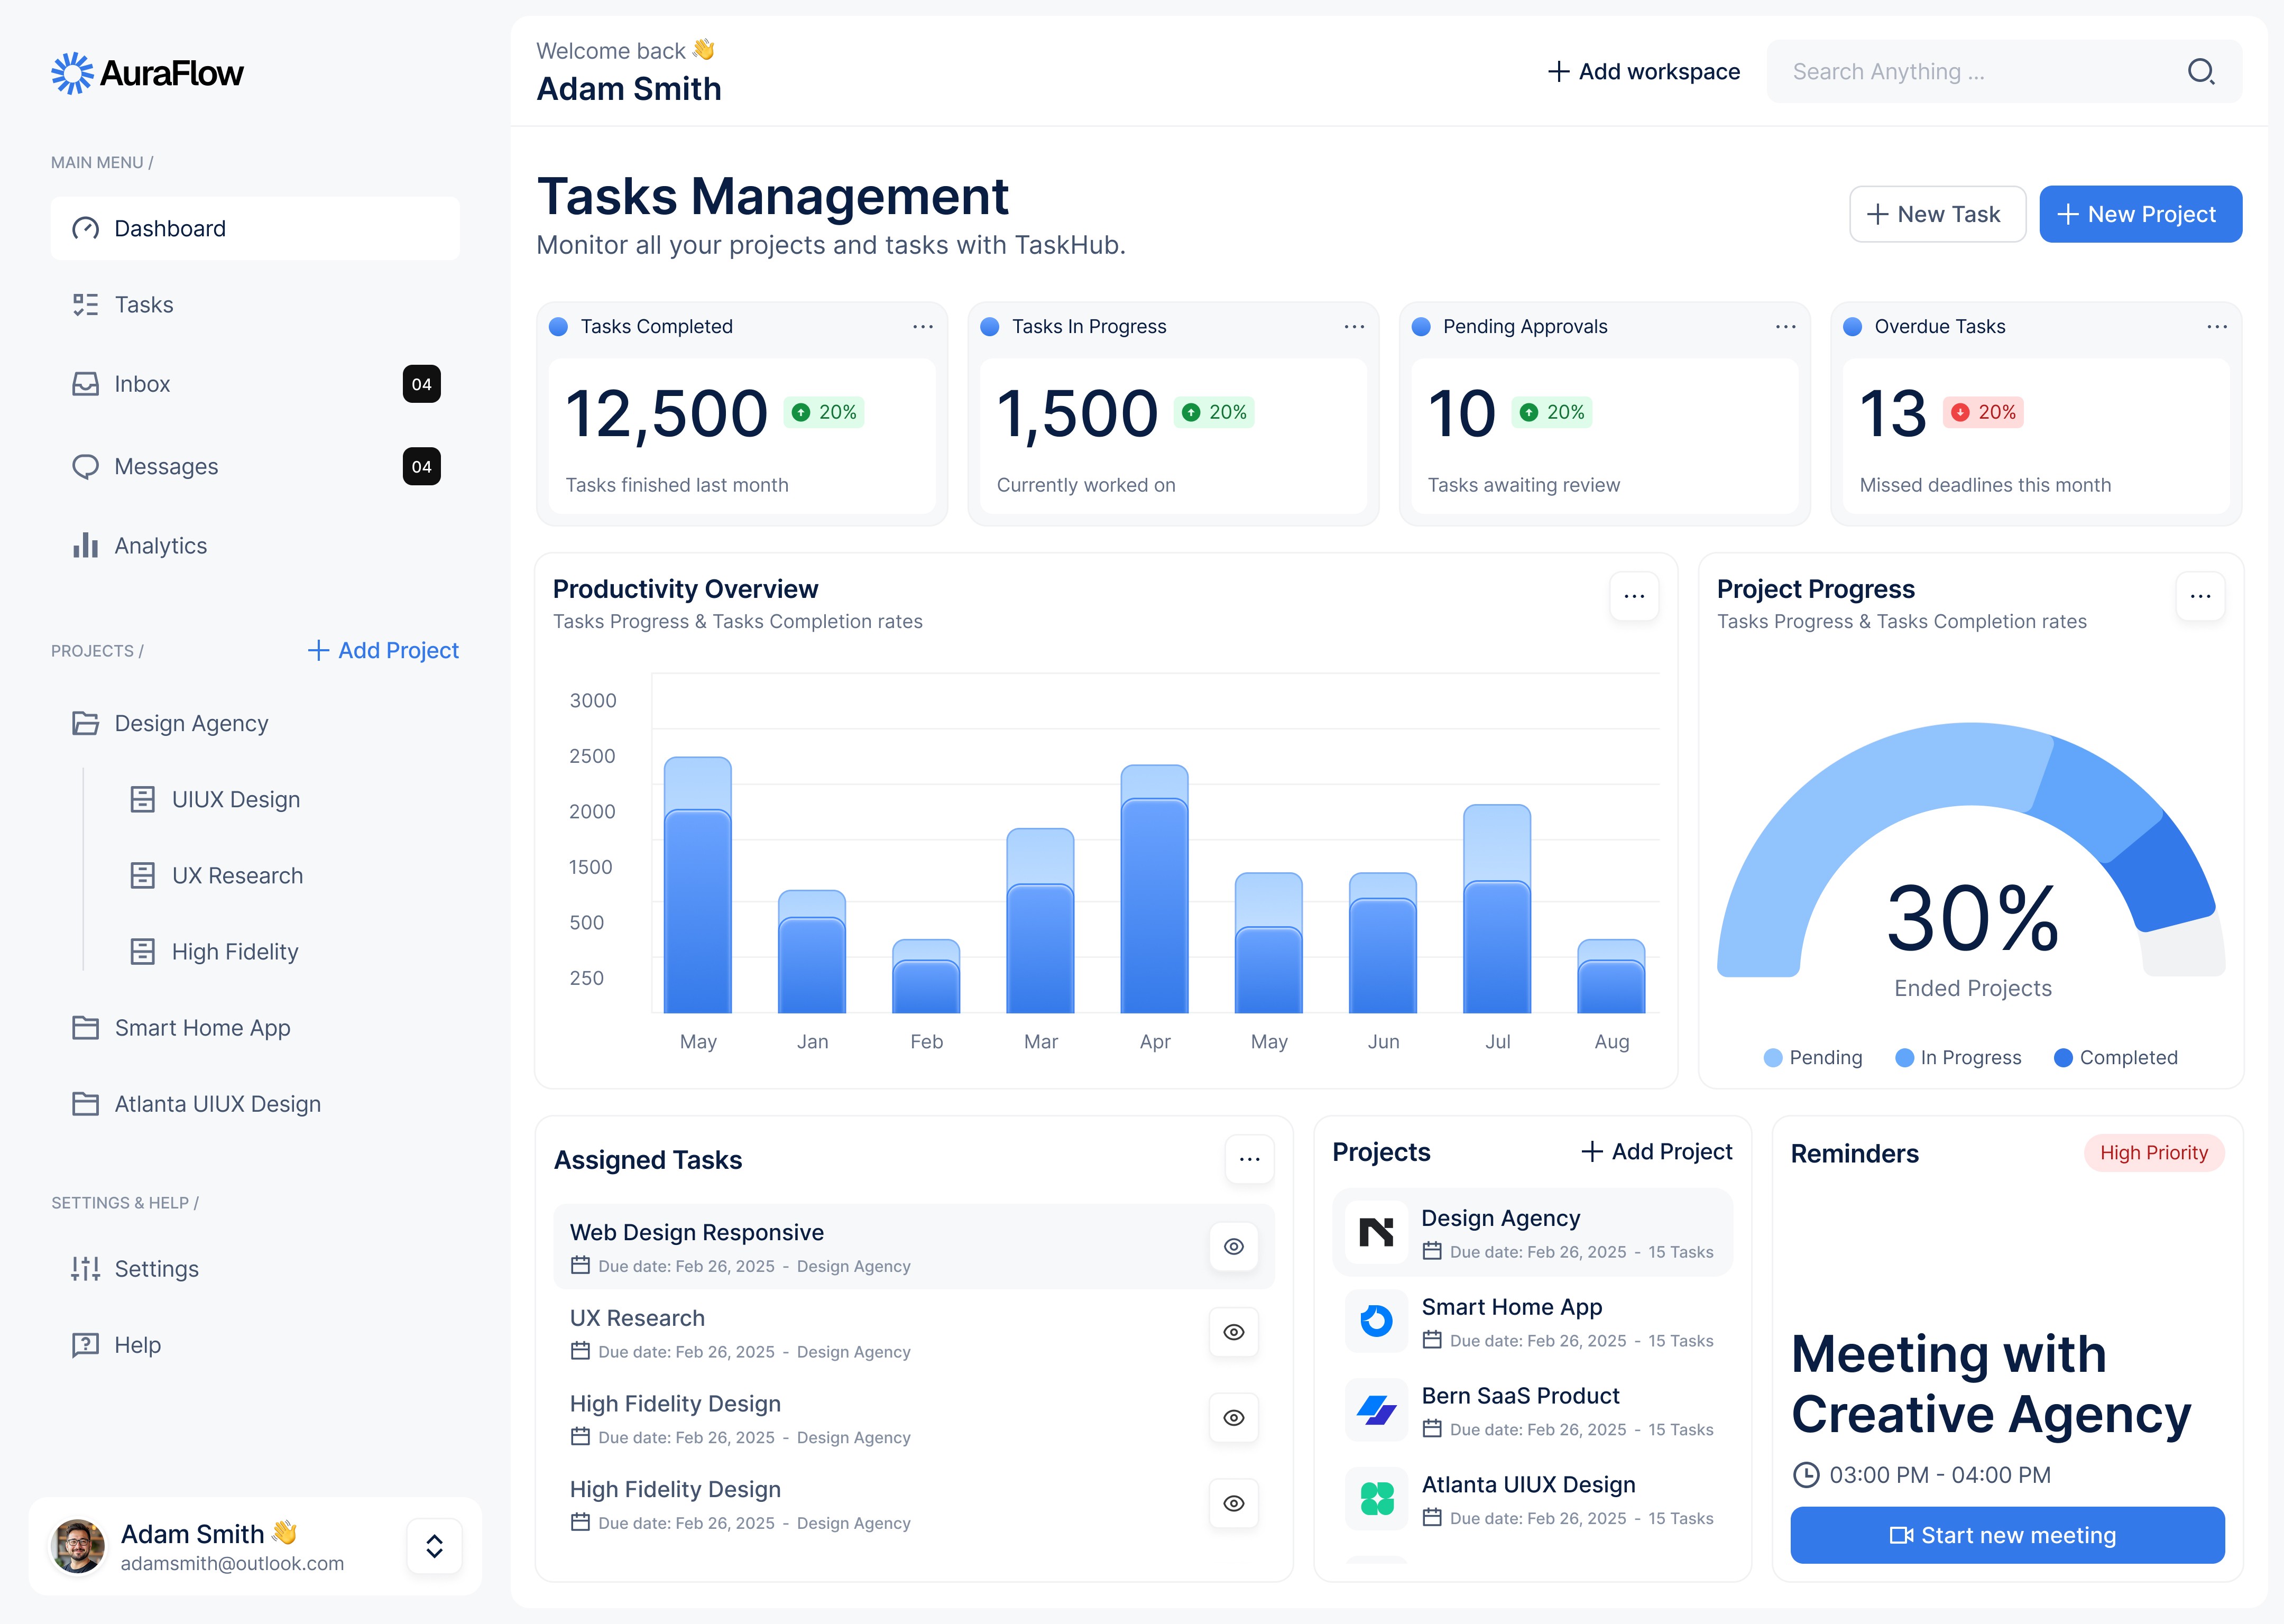Open the Design Agency project folder icon

[86, 723]
